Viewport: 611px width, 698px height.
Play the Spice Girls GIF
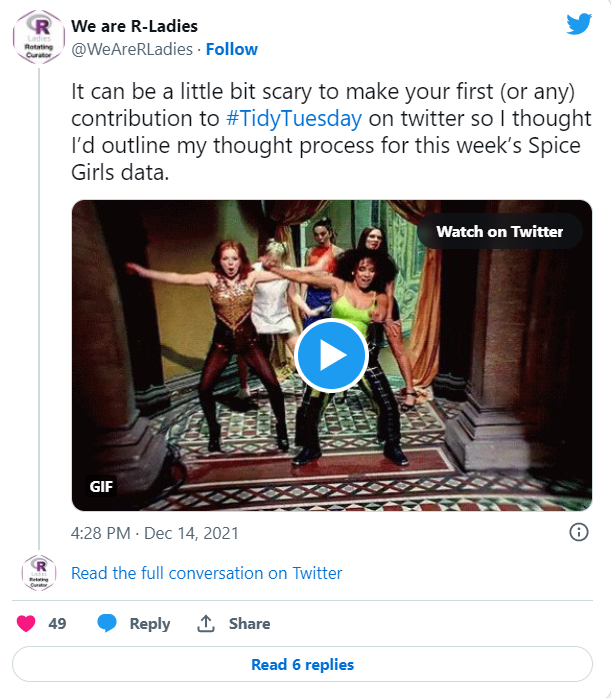tap(332, 355)
